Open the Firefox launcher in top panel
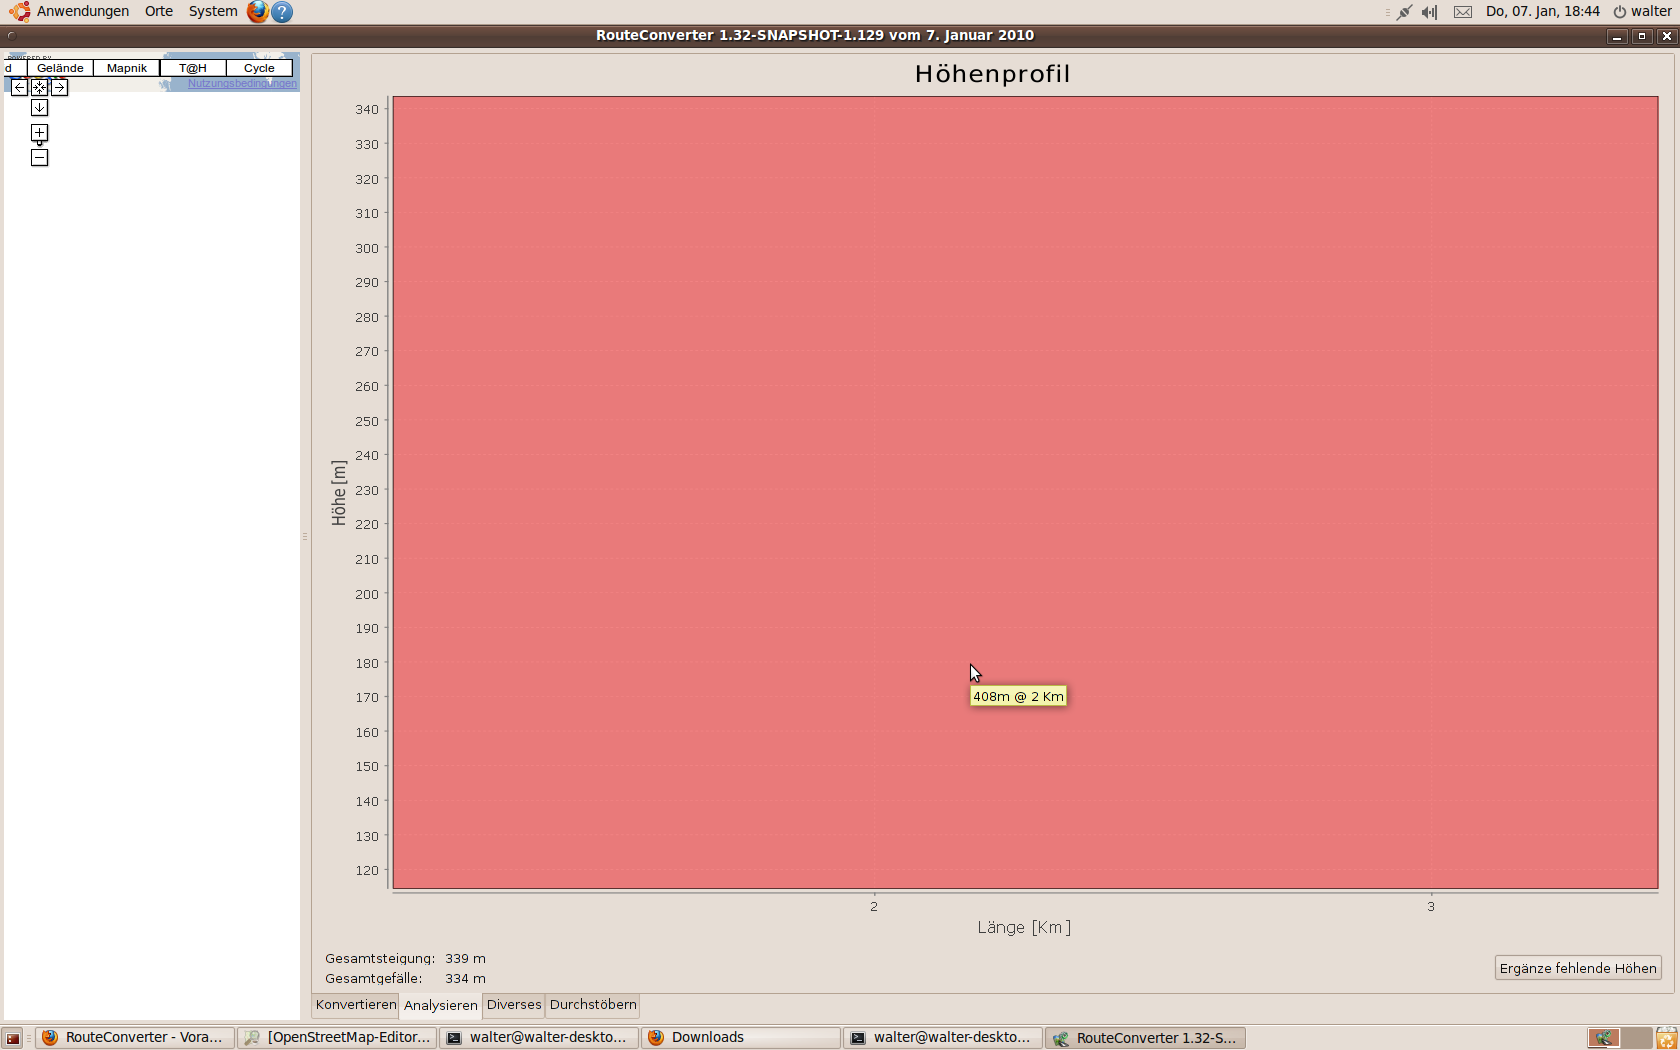Image resolution: width=1680 pixels, height=1050 pixels. (257, 12)
